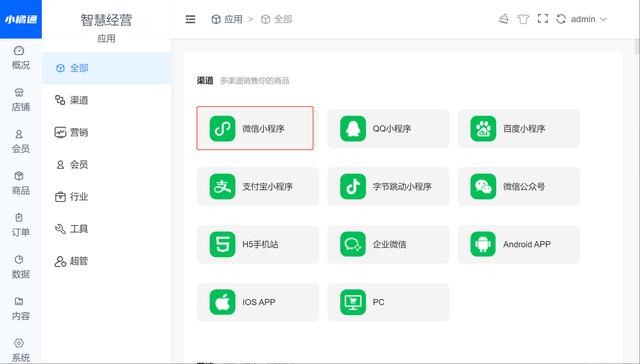The height and width of the screenshot is (364, 640).
Task: Select the 百度小程序 paw icon
Action: coord(483,129)
